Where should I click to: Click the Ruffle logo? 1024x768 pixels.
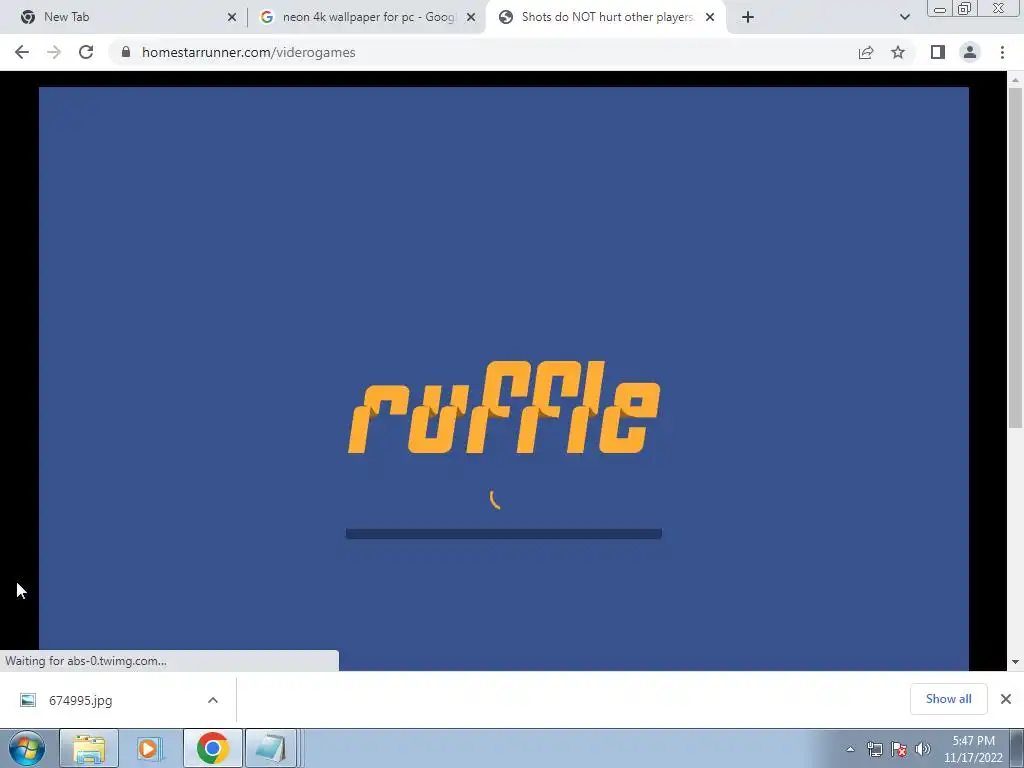[504, 407]
